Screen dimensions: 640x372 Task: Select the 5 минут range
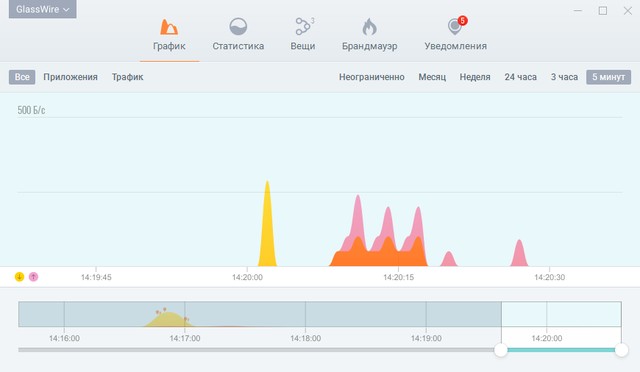(609, 77)
